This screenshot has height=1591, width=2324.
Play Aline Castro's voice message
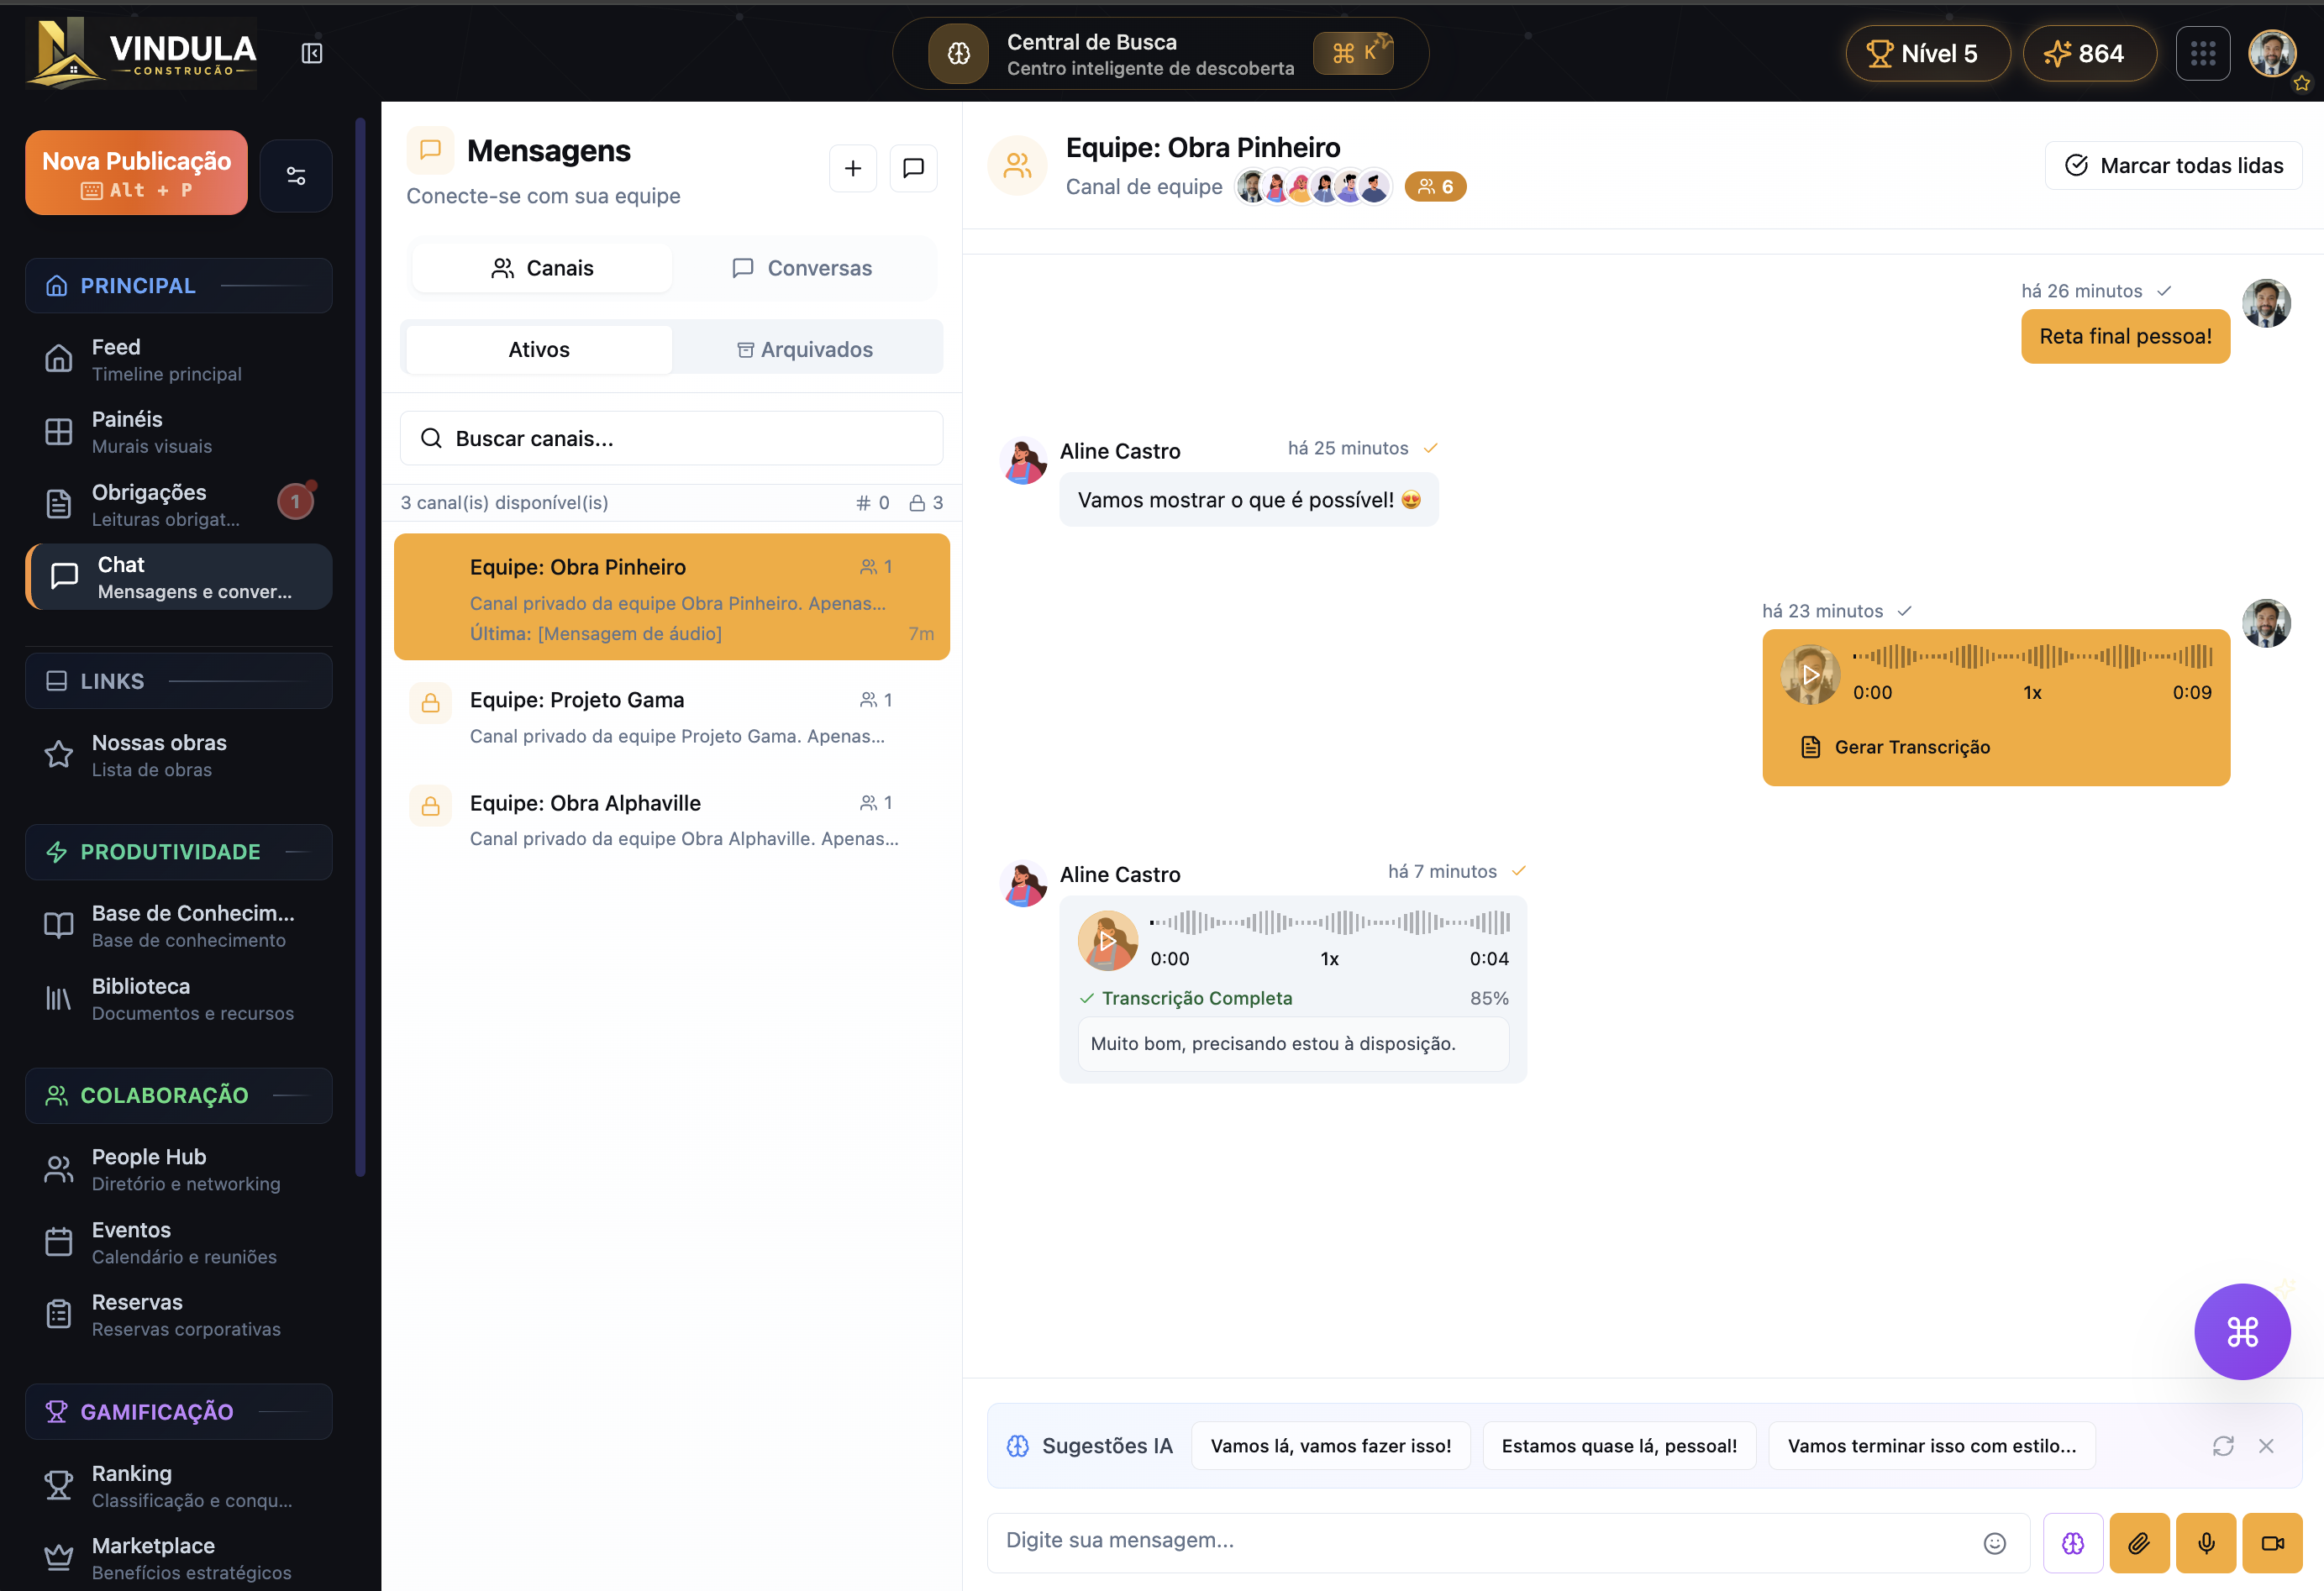(1108, 940)
